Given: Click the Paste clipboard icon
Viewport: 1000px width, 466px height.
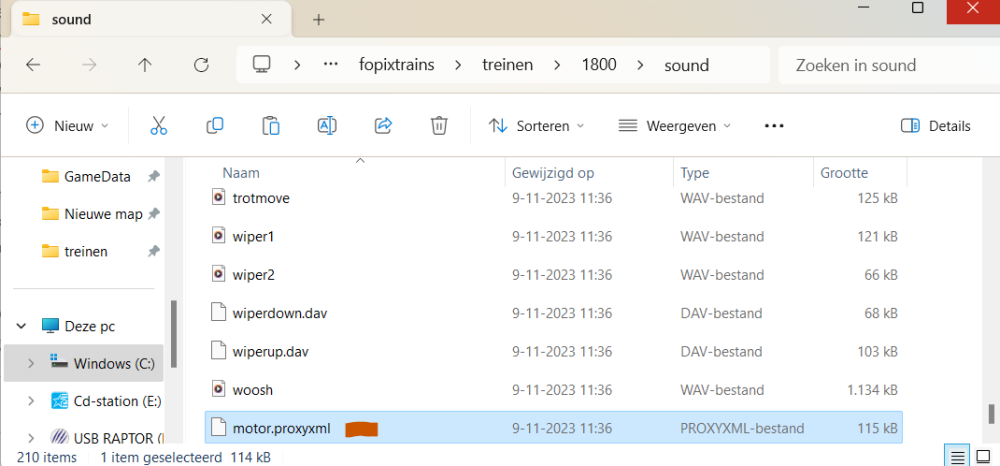Looking at the screenshot, I should coord(270,126).
